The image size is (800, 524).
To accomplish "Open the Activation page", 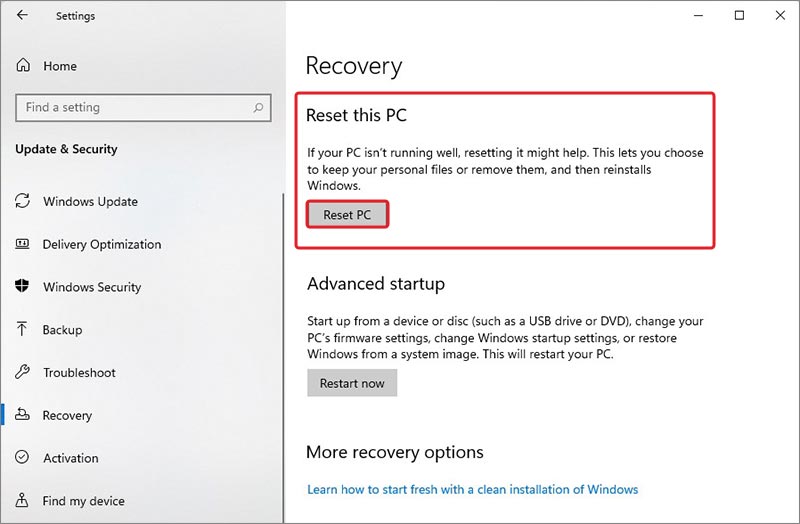I will [x=70, y=458].
